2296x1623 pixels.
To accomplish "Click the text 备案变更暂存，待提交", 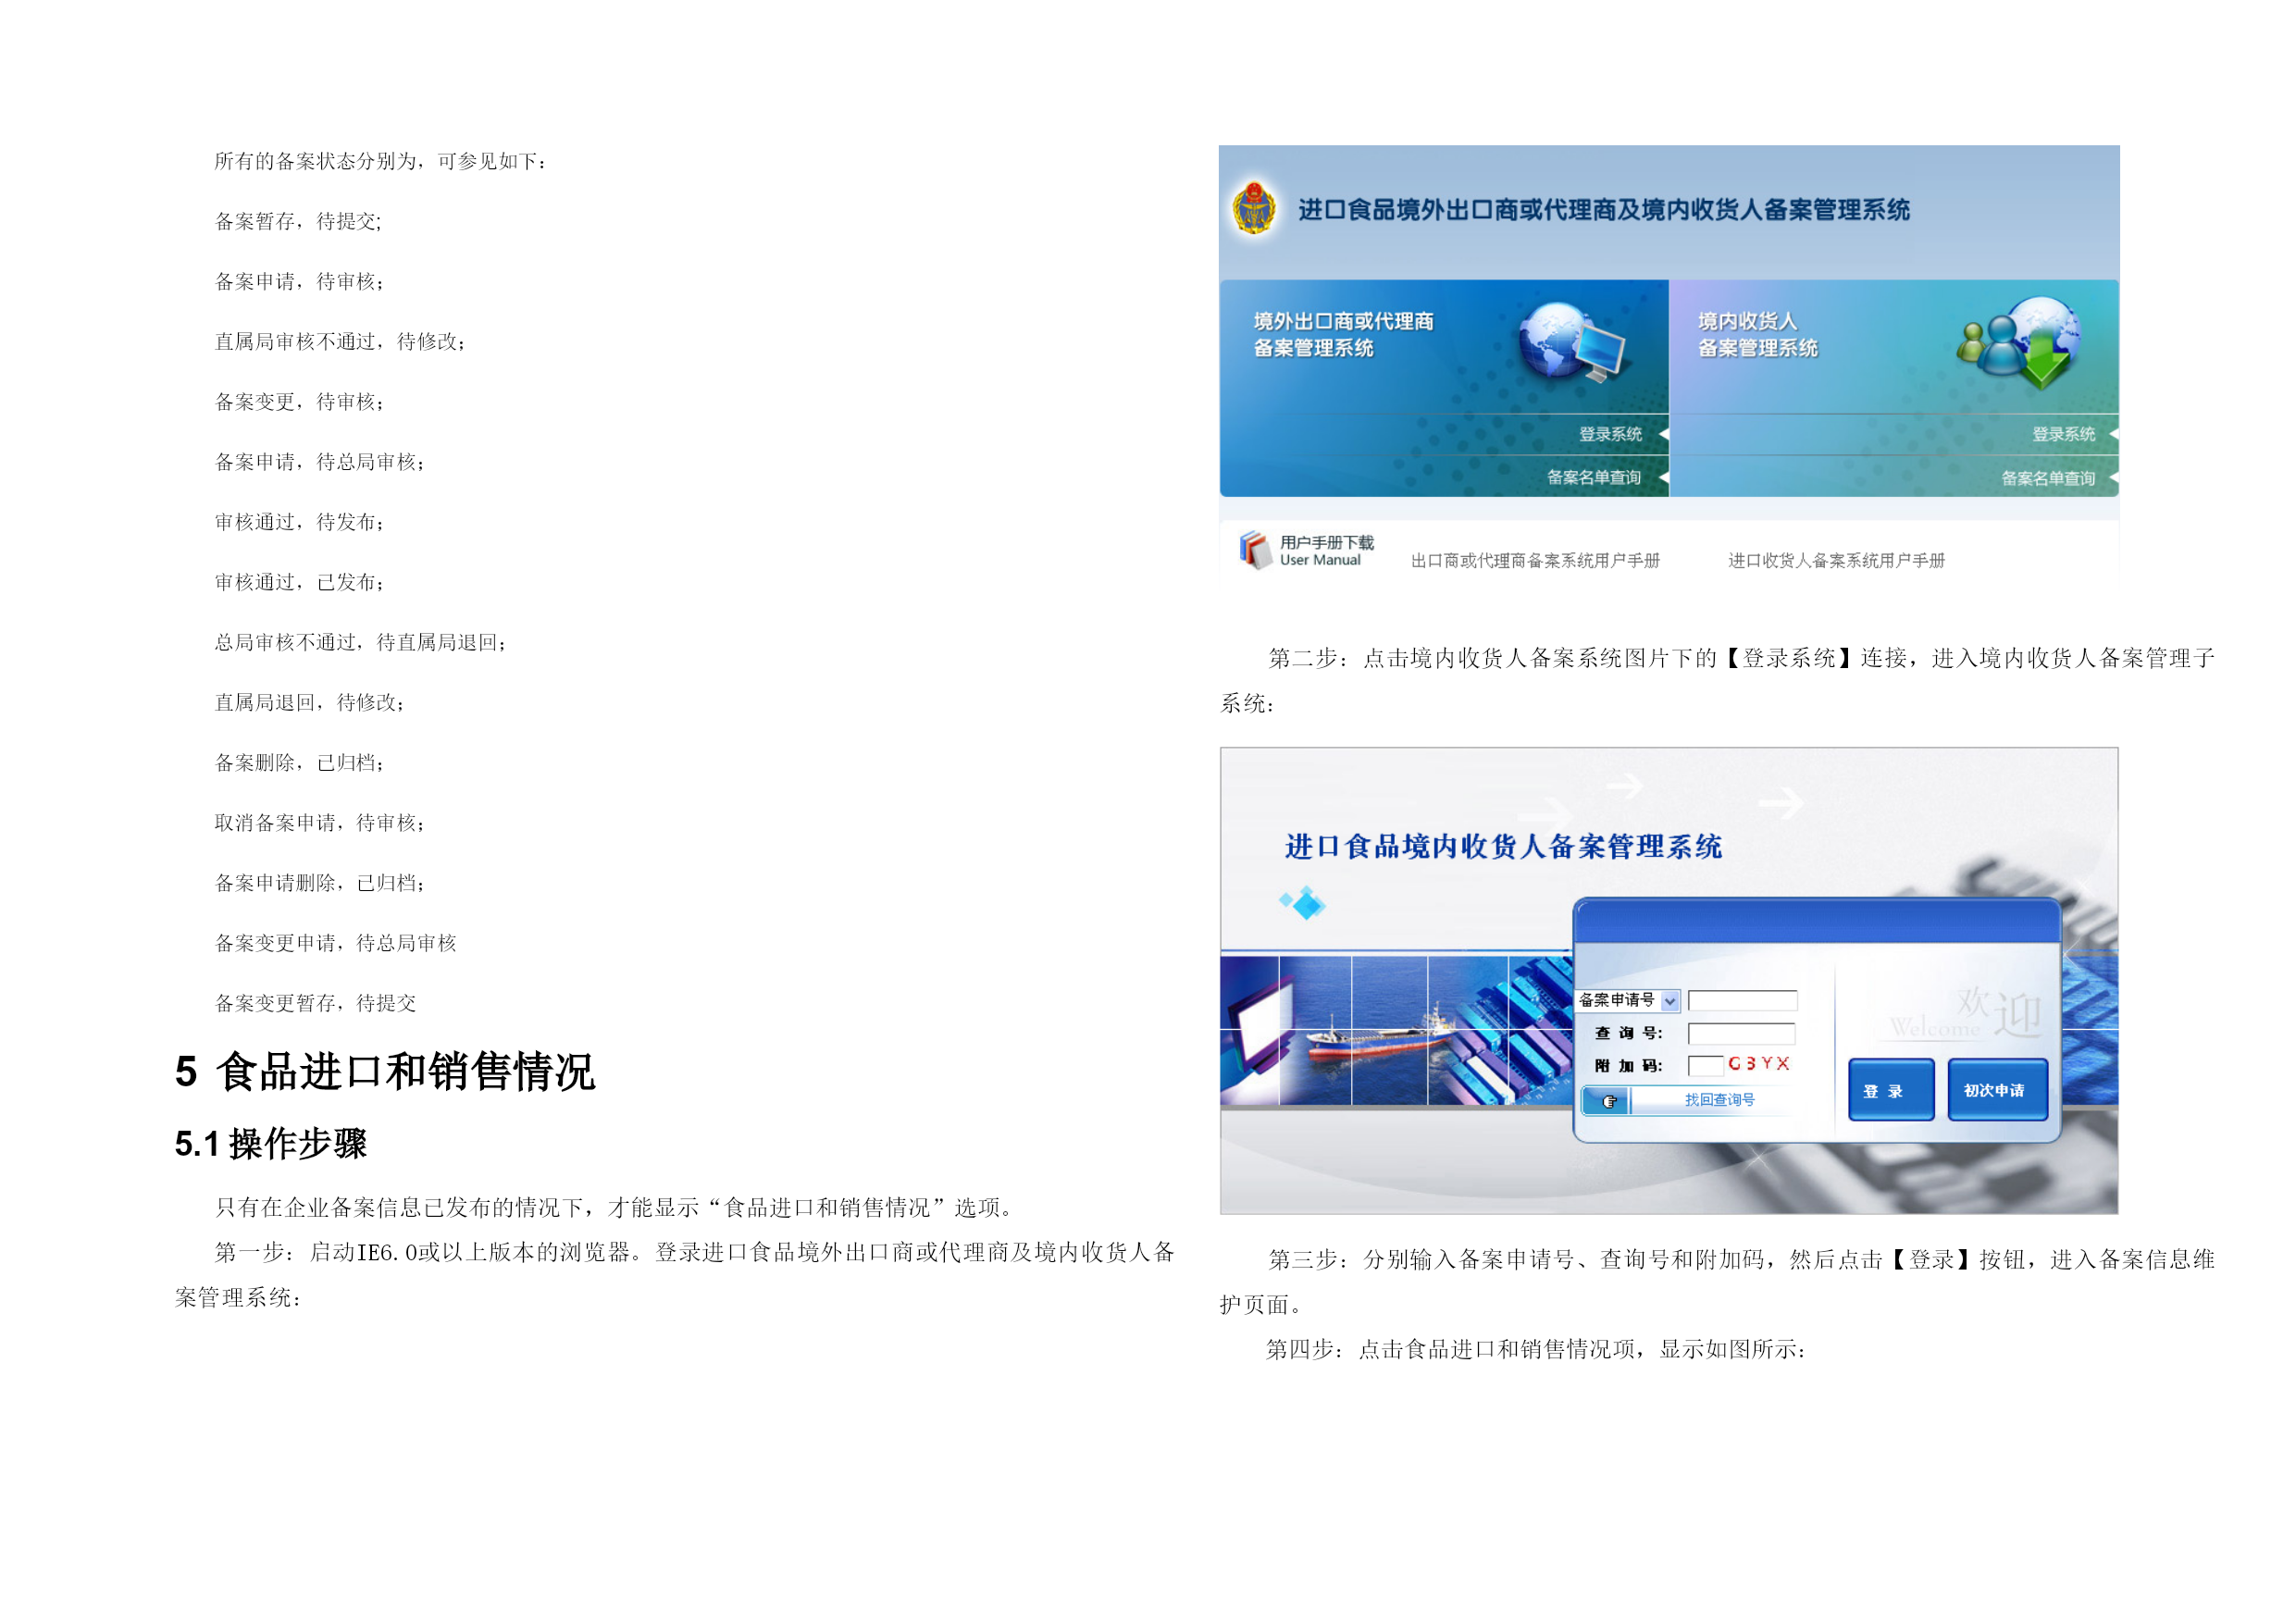I will pyautogui.click(x=315, y=1003).
